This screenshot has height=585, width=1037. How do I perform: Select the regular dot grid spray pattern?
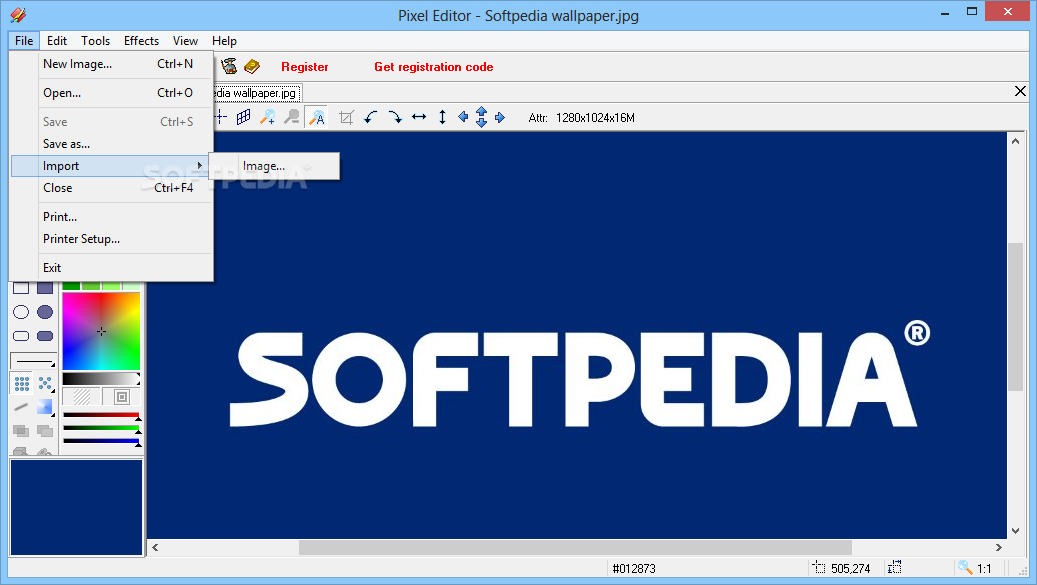22,383
